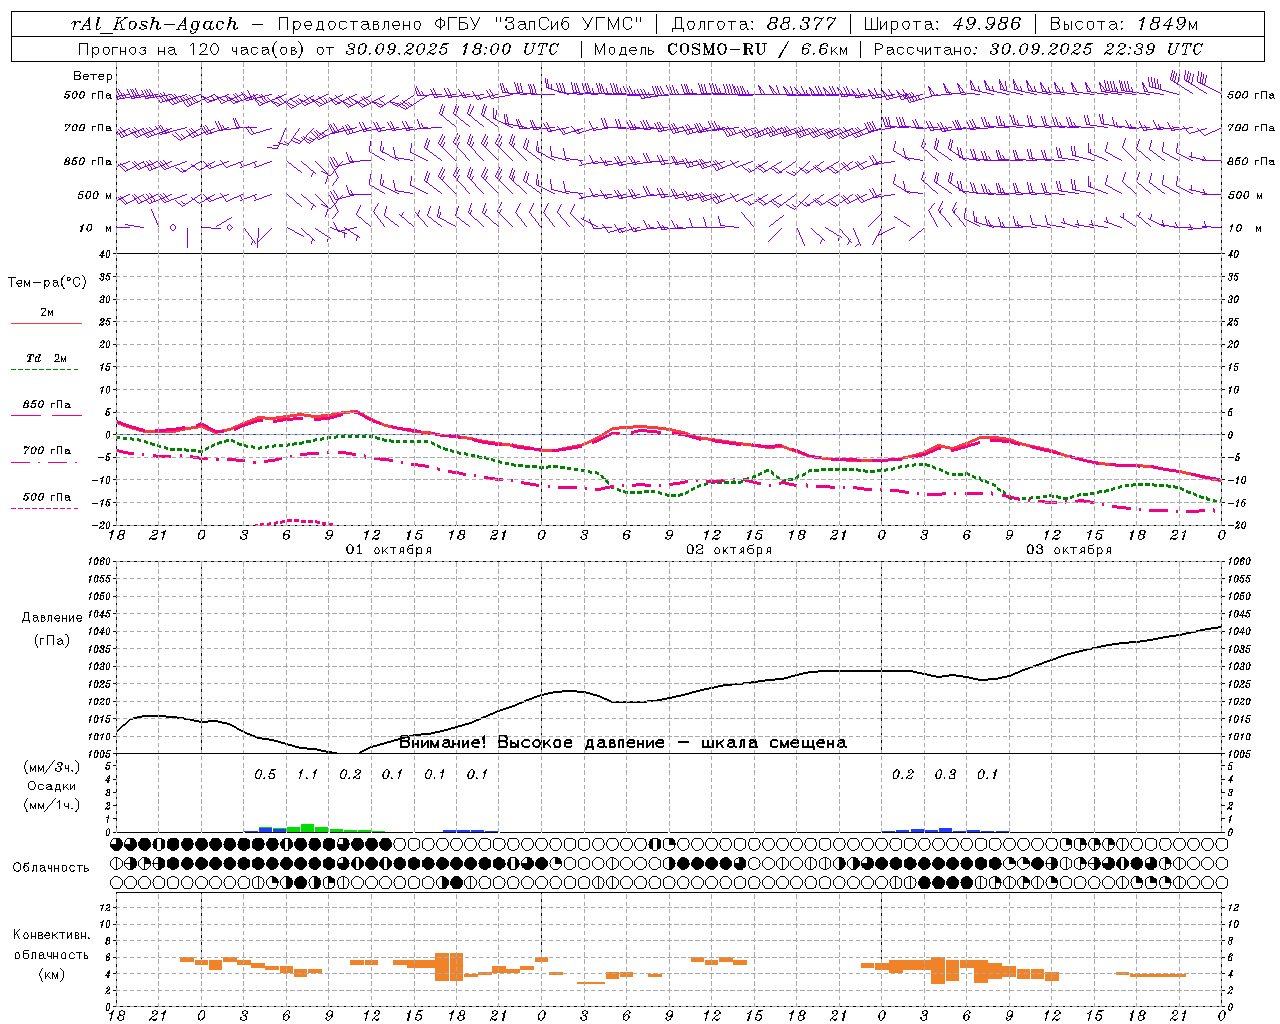Click the 'Внимание! Высокое давление – шкала смещена' warning
The width and height of the screenshot is (1280, 1024).
point(623,743)
